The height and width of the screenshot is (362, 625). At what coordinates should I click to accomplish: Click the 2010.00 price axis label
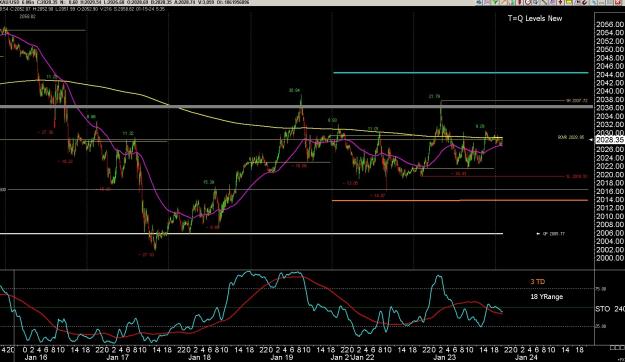(x=610, y=216)
